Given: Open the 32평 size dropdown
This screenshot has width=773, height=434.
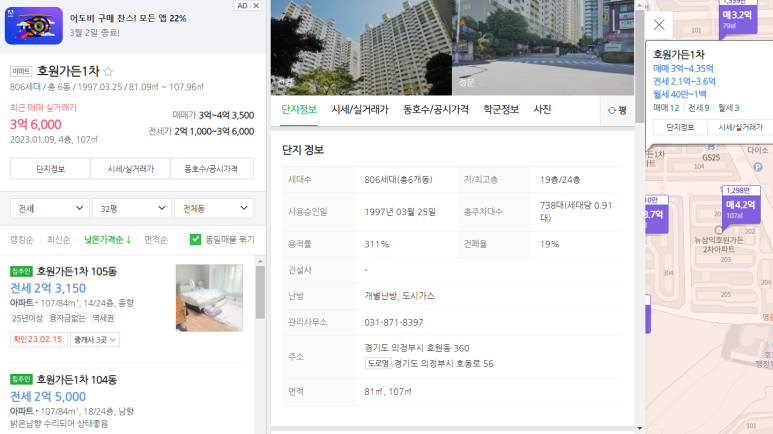Looking at the screenshot, I should pos(132,209).
